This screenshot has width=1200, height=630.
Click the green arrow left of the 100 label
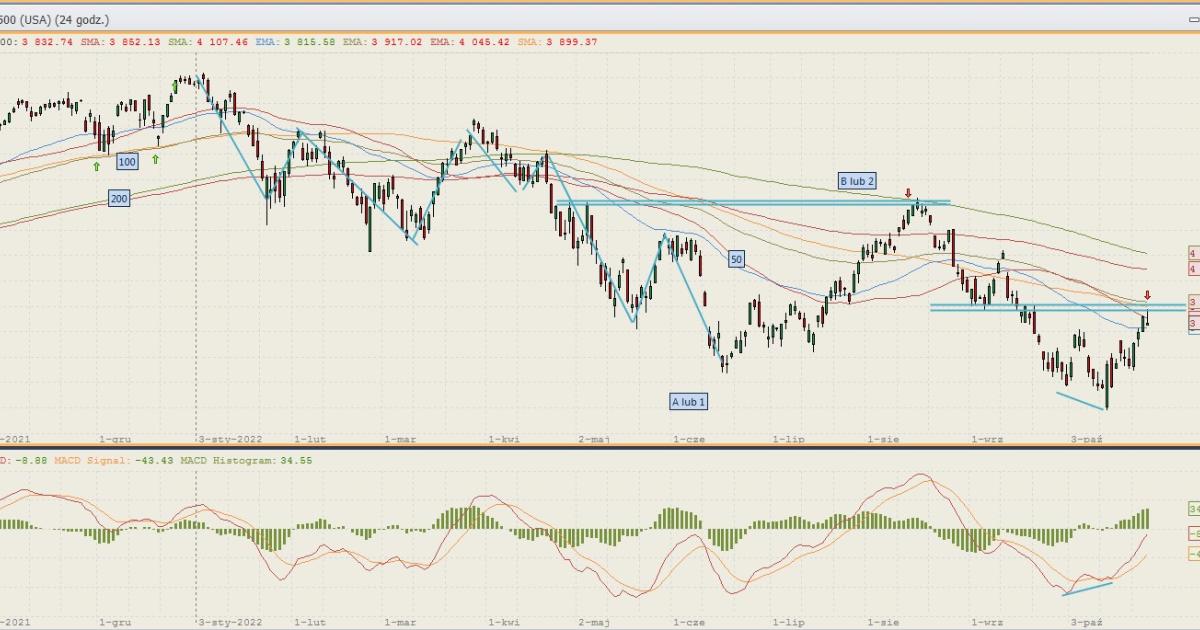[x=97, y=166]
